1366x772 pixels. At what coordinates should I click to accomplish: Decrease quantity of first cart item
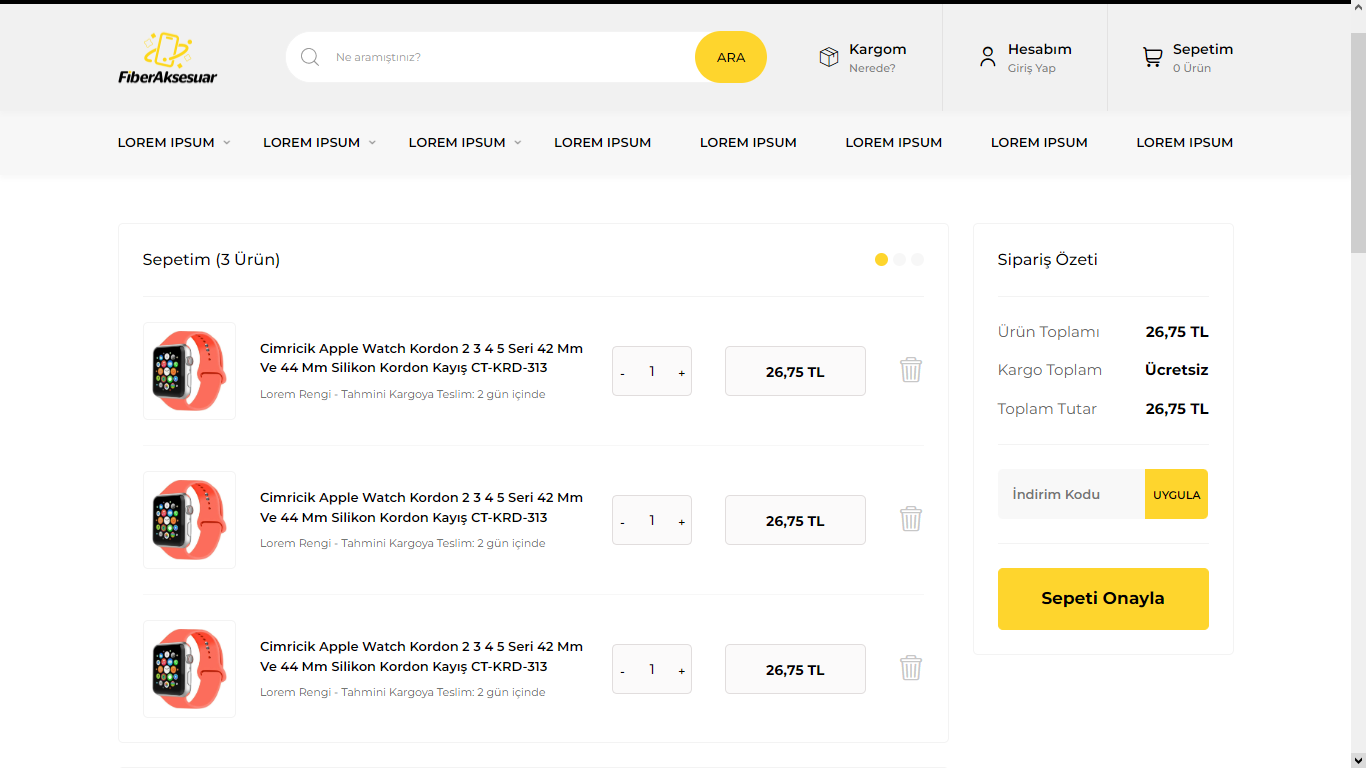pos(622,373)
